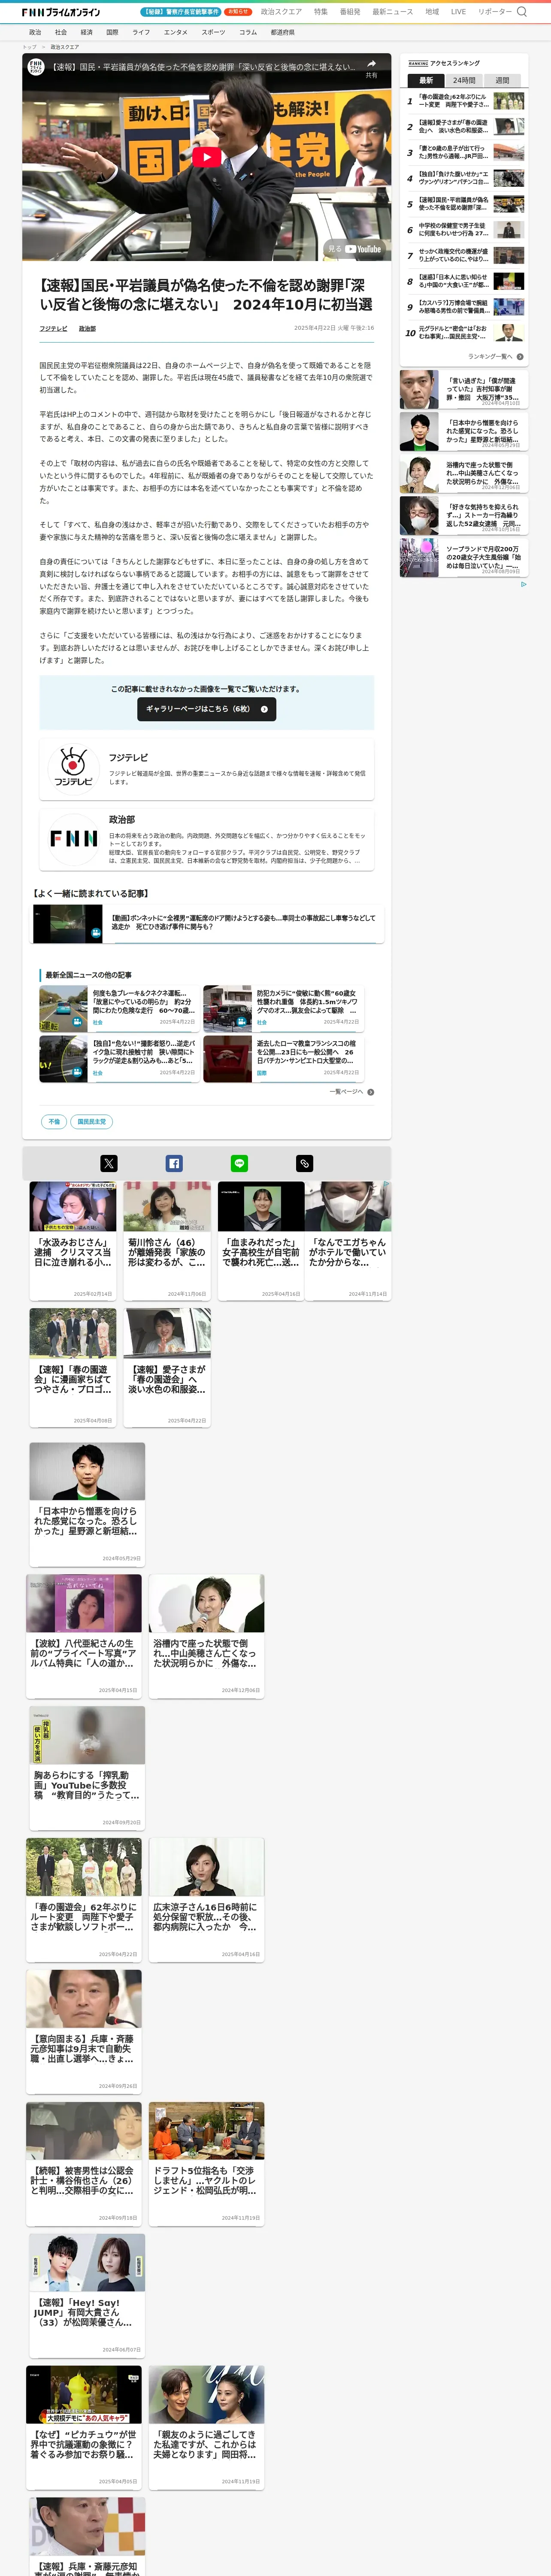Click the Fuji TV logo in author card

pyautogui.click(x=73, y=769)
